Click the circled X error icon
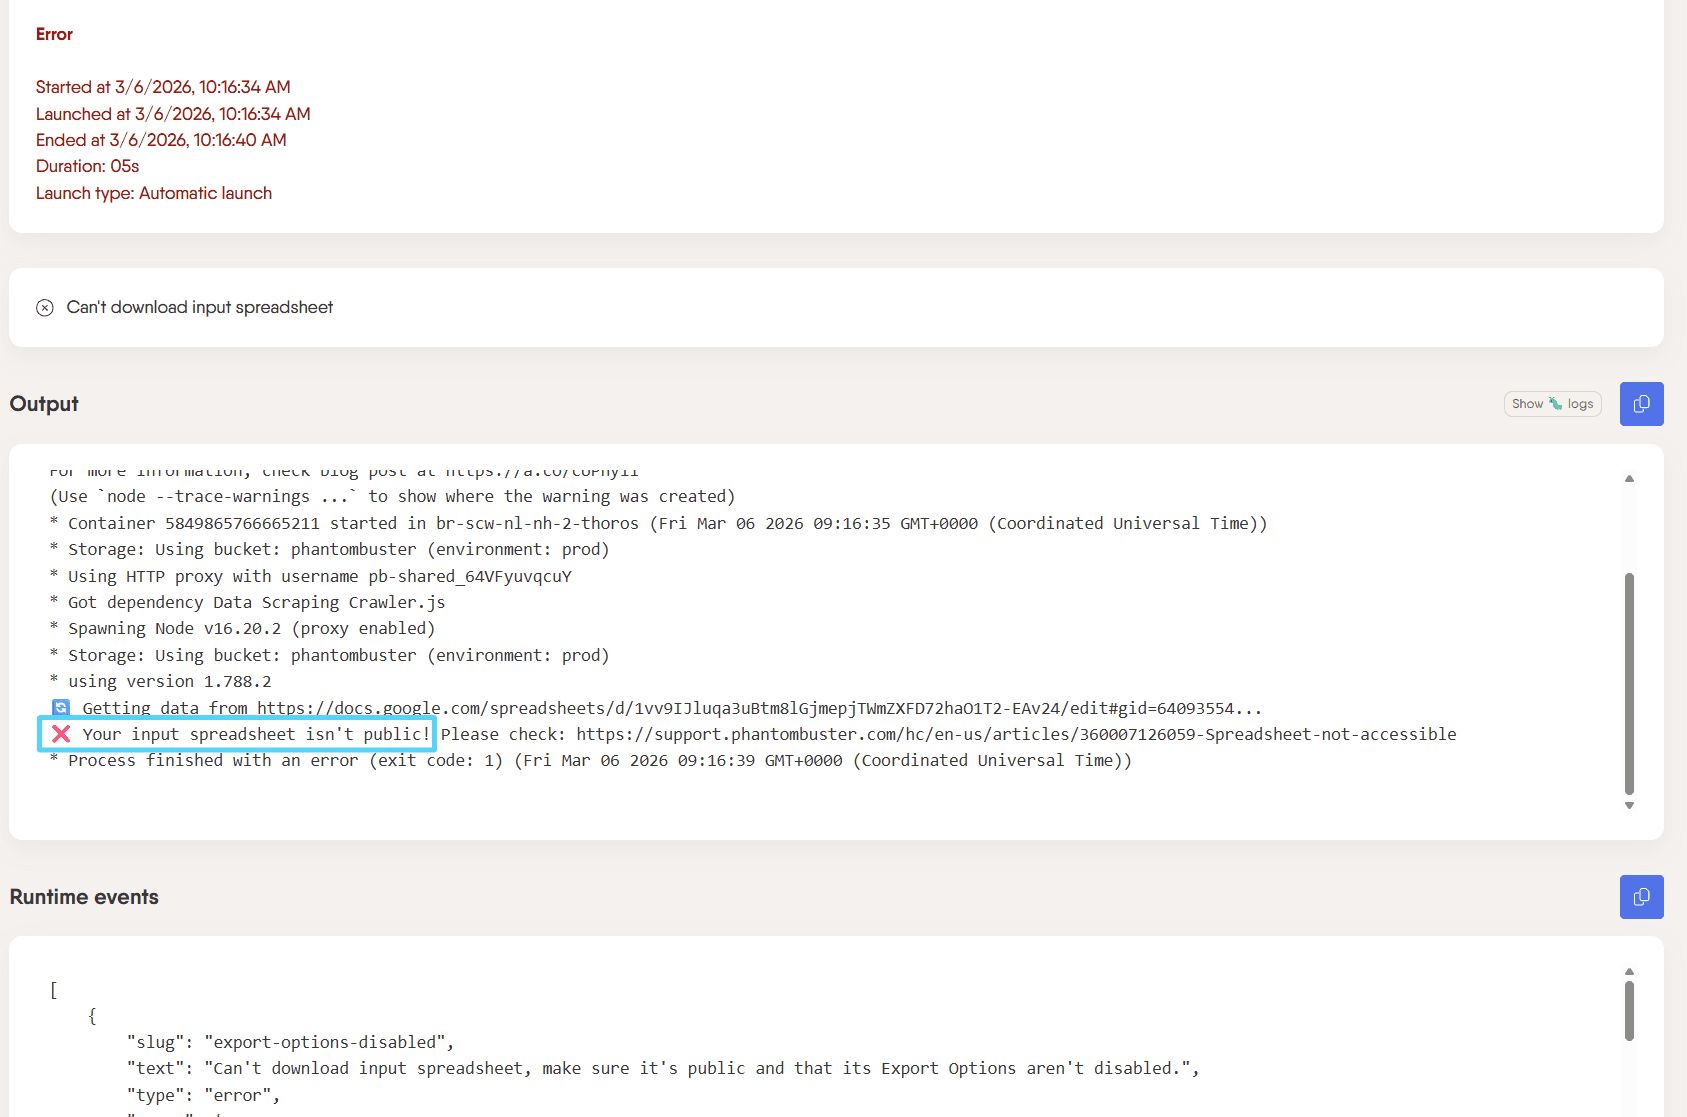 (x=45, y=308)
